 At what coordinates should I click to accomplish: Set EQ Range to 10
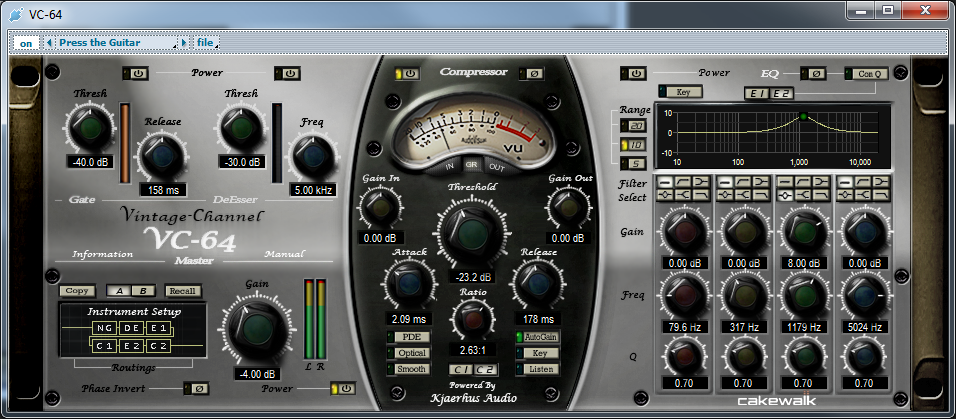point(633,145)
